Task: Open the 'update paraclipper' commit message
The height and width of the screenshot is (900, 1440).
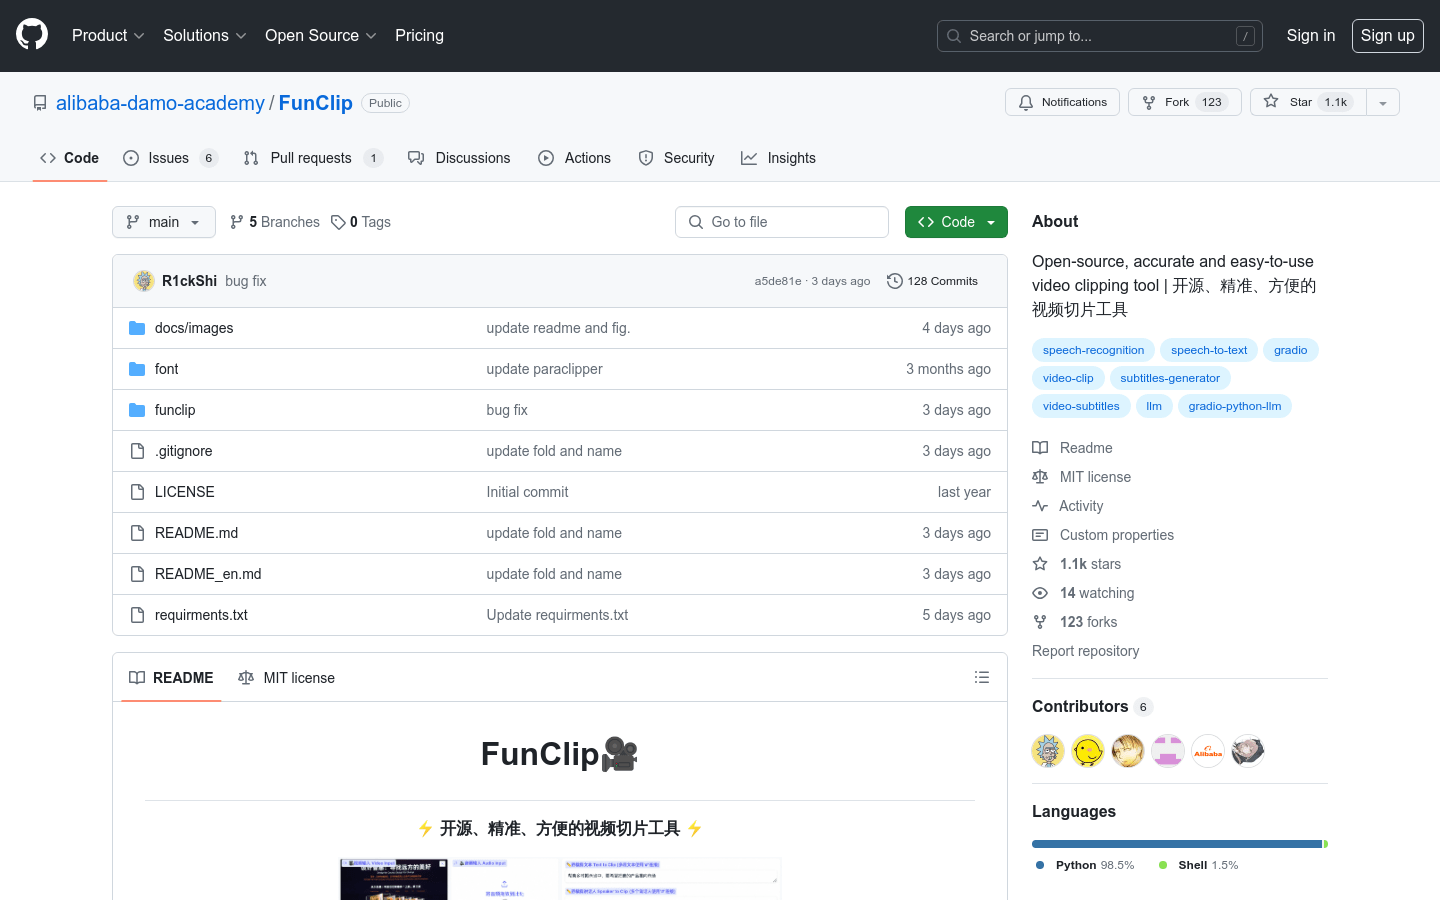Action: (545, 369)
